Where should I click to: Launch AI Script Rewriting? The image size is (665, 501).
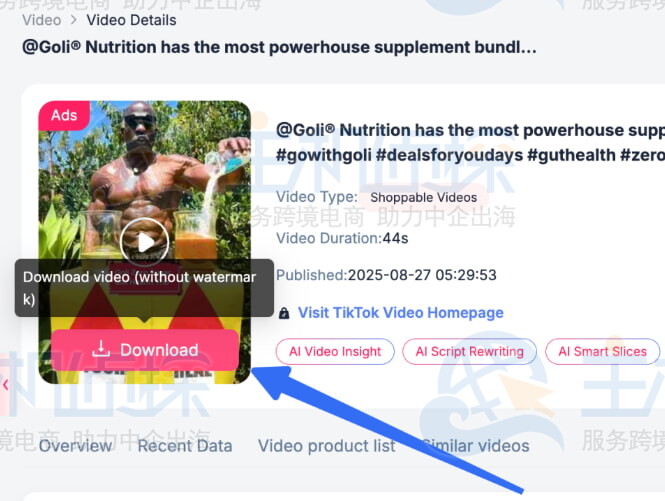(469, 352)
